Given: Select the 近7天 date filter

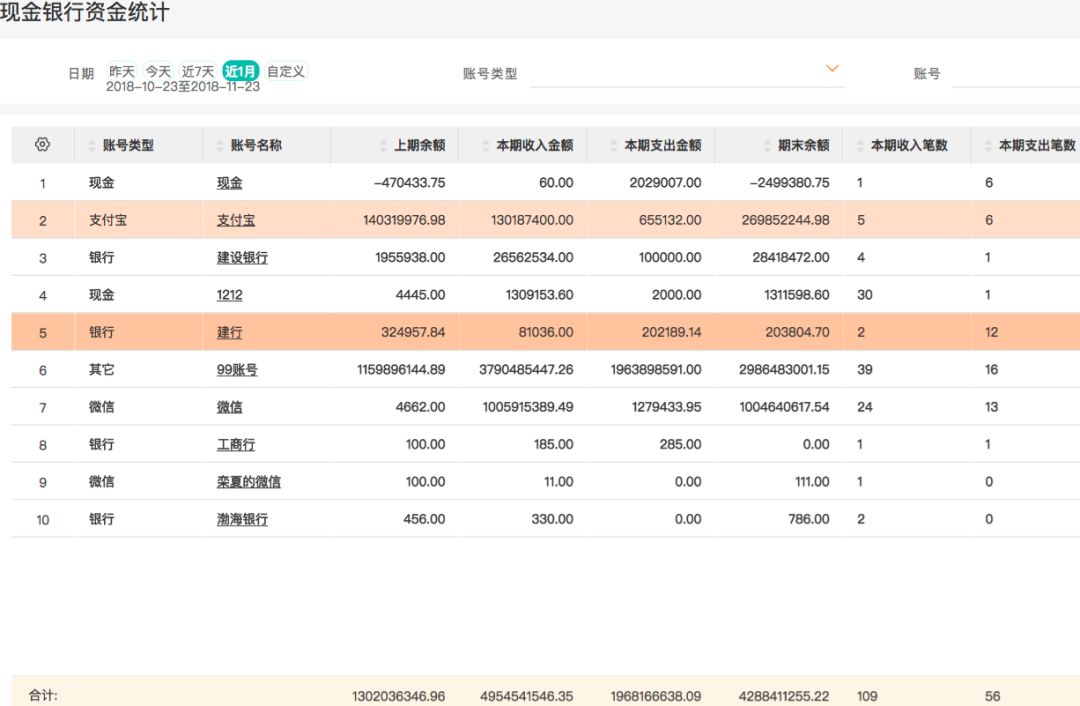Looking at the screenshot, I should pos(198,71).
